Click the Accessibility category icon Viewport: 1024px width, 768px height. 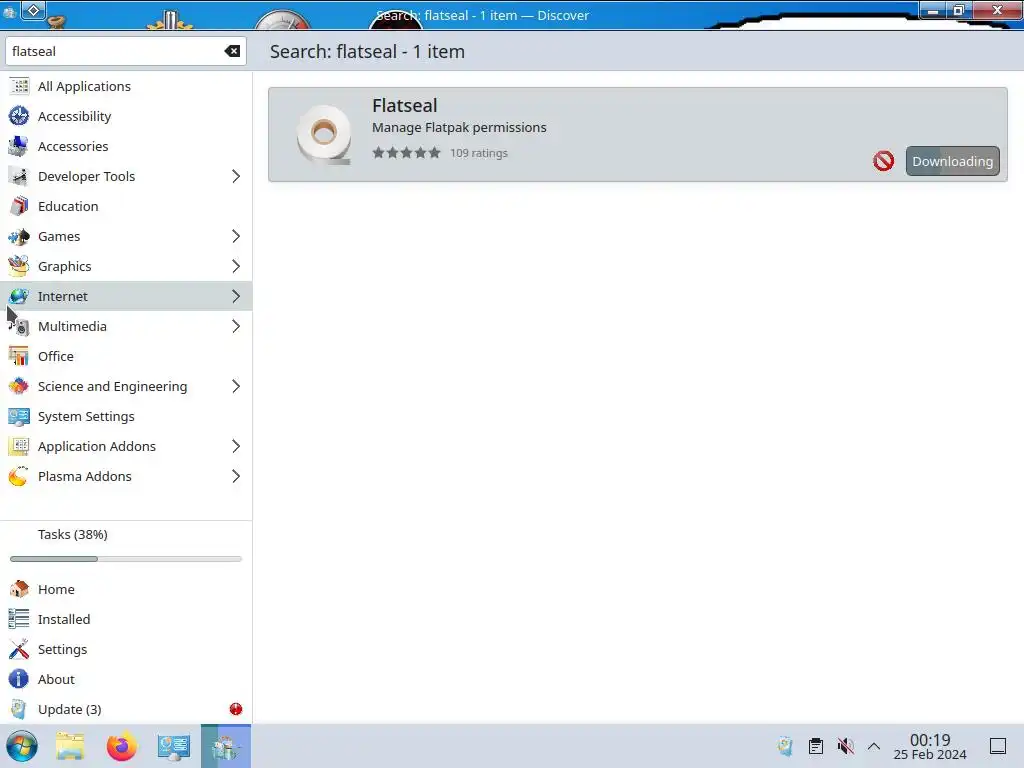[19, 116]
